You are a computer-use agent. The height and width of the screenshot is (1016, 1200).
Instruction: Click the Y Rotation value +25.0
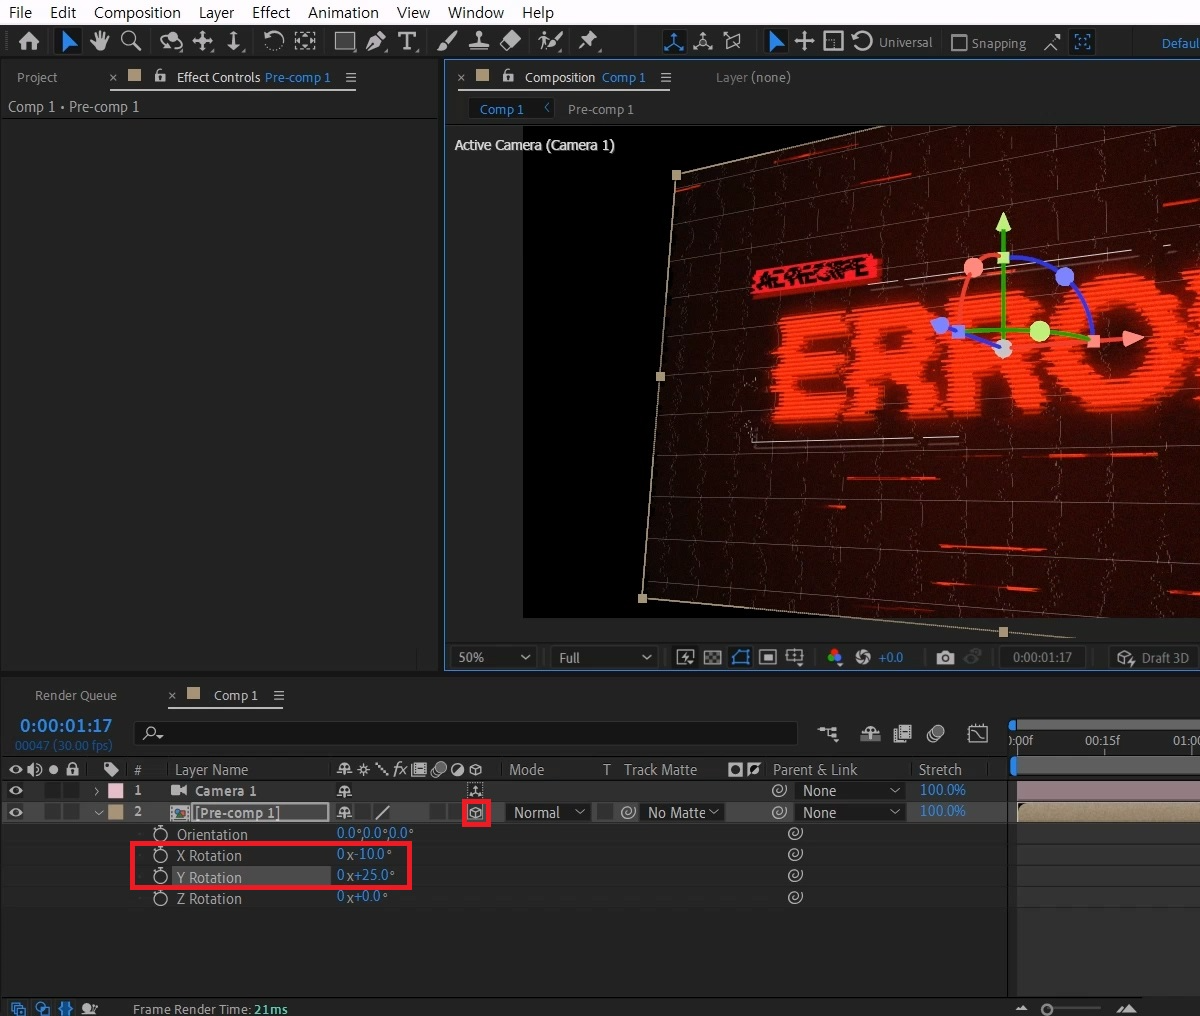tap(374, 875)
